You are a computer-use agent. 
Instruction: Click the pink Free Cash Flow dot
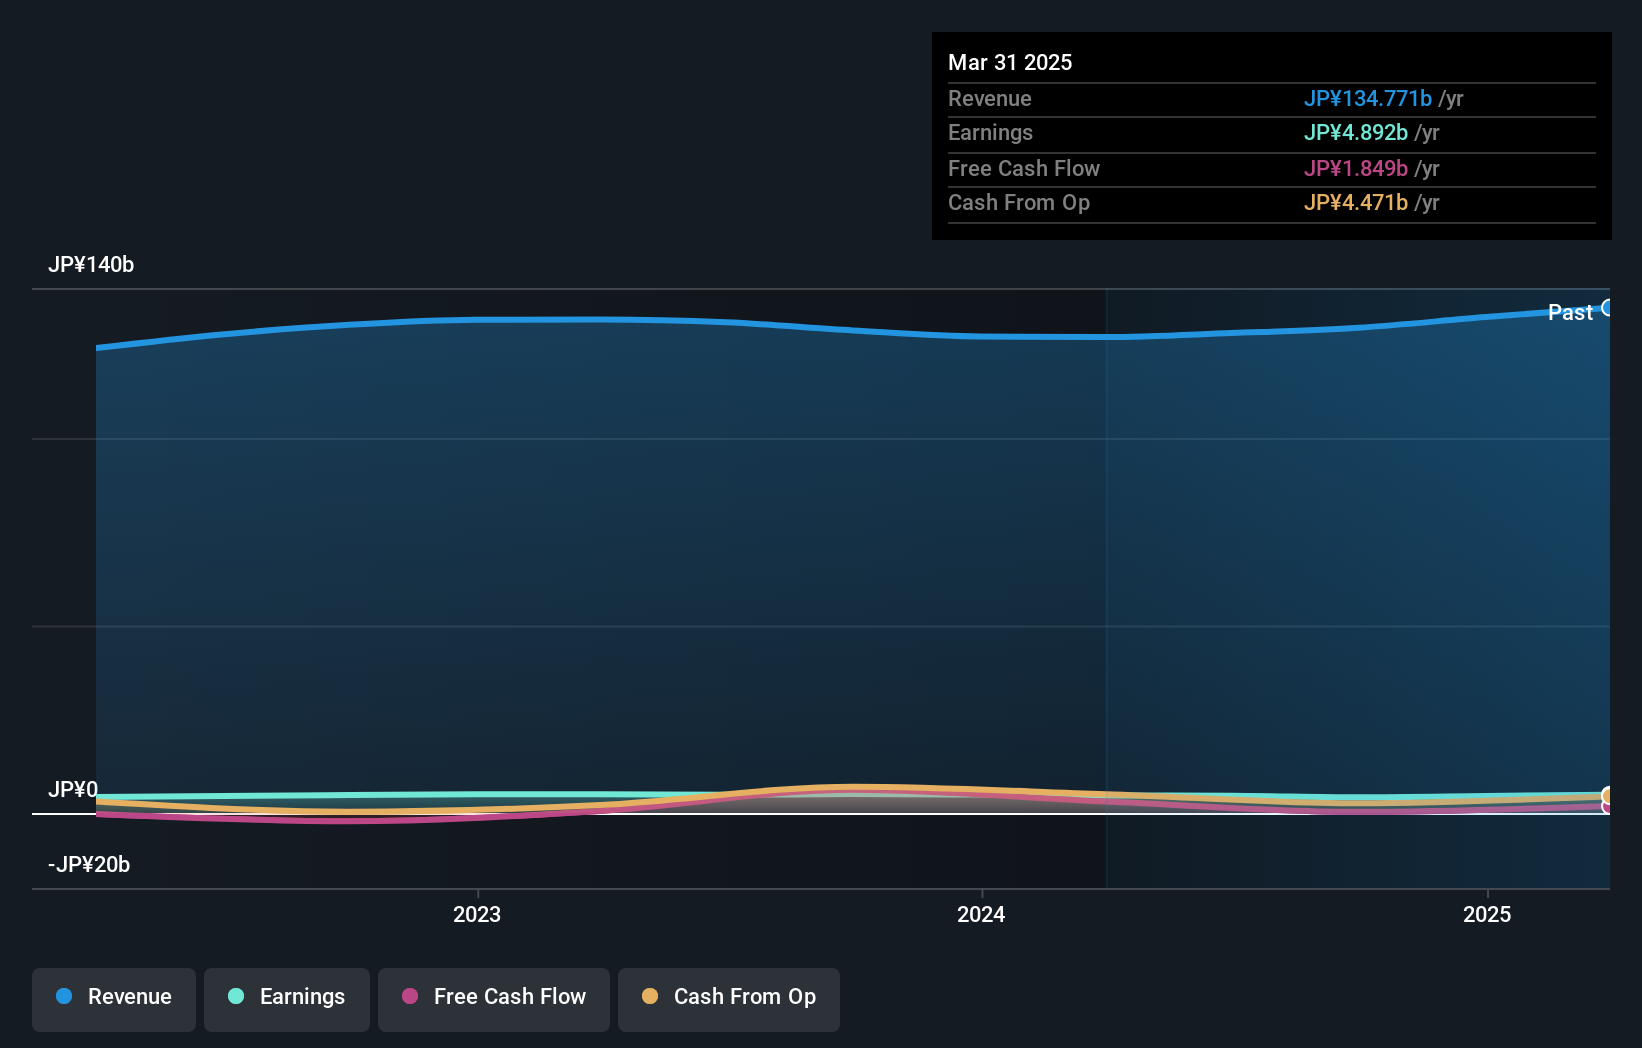pyautogui.click(x=410, y=996)
